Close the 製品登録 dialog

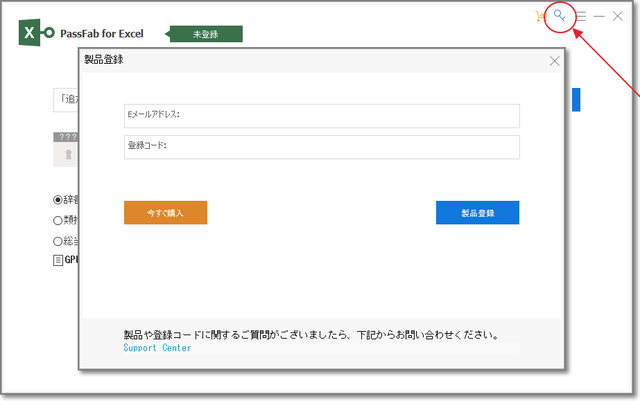point(555,61)
